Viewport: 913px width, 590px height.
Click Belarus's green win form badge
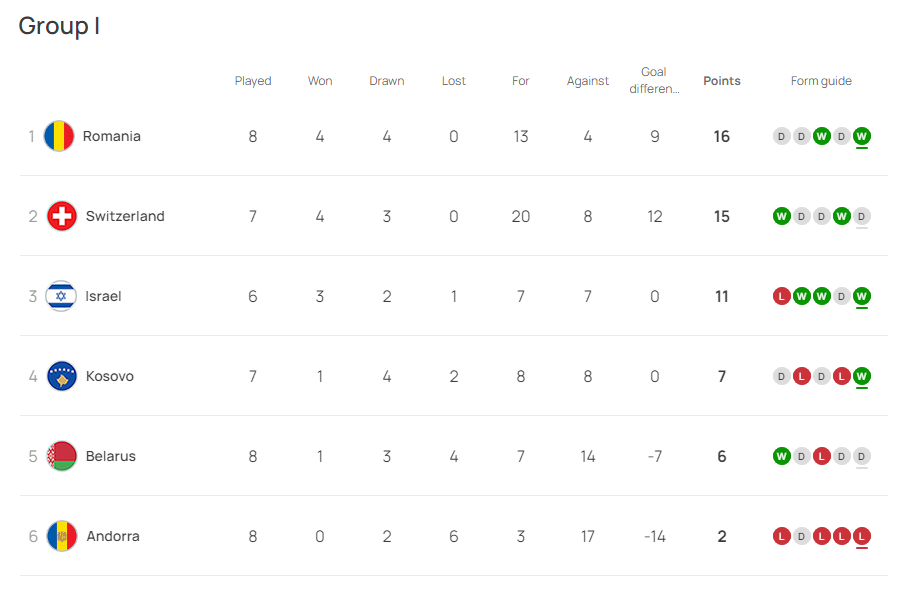click(x=781, y=456)
